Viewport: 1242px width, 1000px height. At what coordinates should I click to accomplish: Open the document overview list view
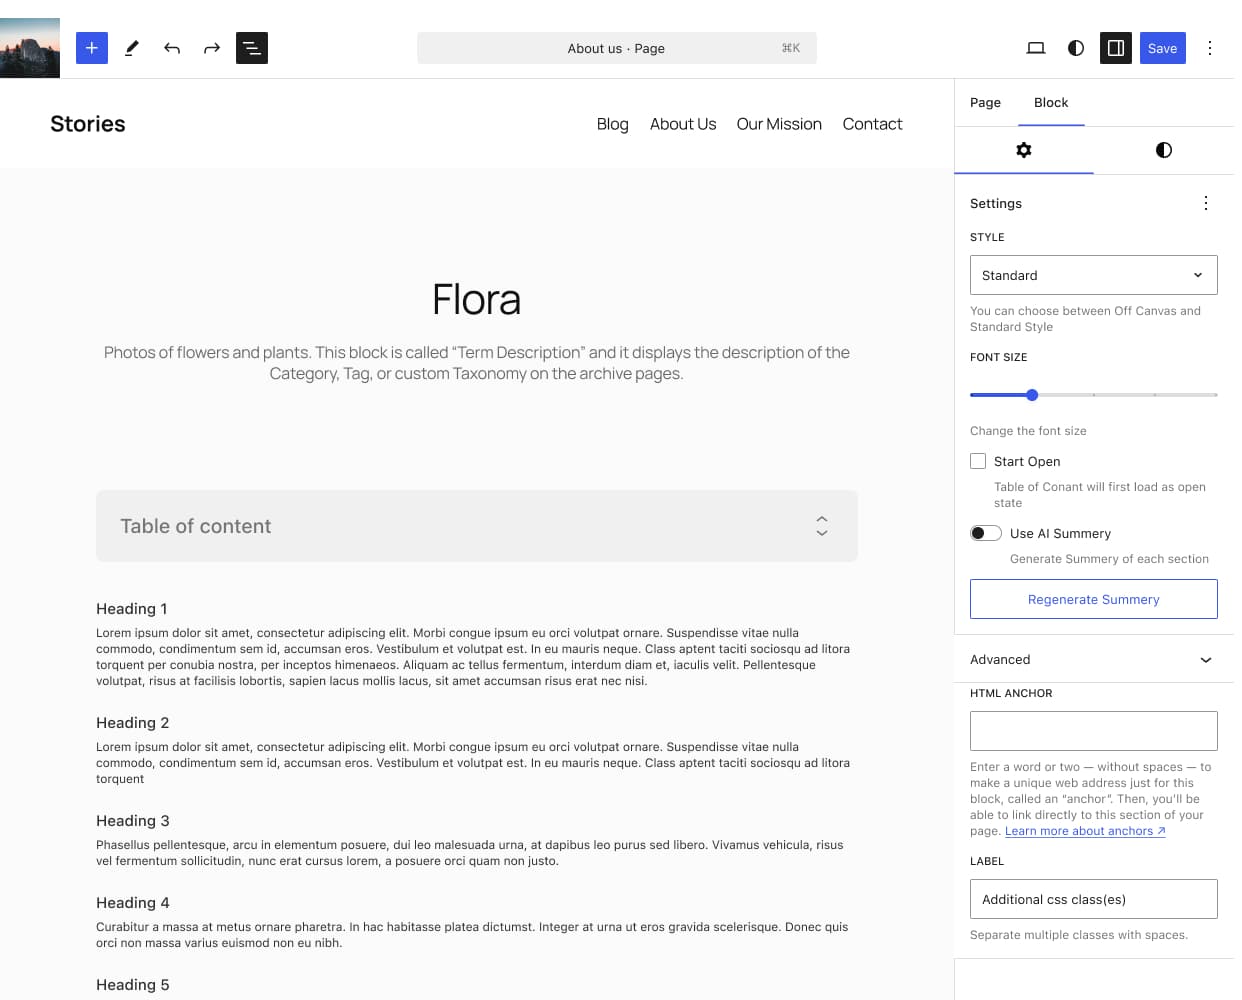coord(252,48)
